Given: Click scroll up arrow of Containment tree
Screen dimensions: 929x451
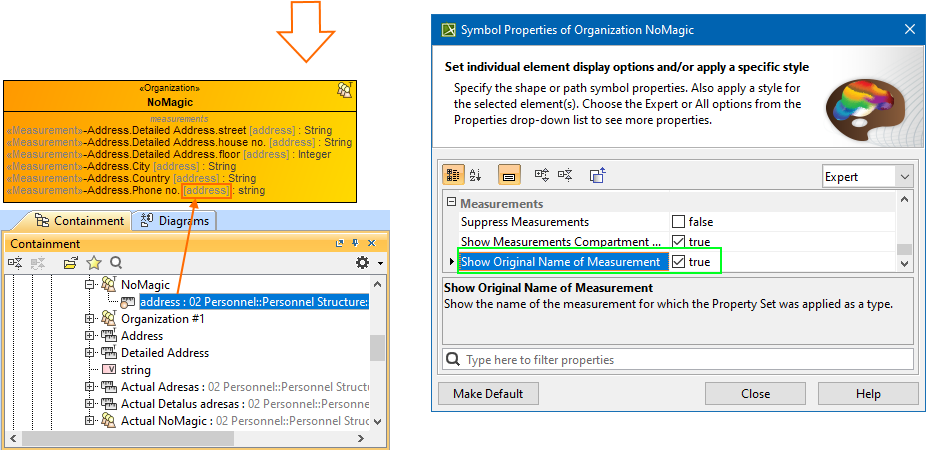Looking at the screenshot, I should 377,283.
